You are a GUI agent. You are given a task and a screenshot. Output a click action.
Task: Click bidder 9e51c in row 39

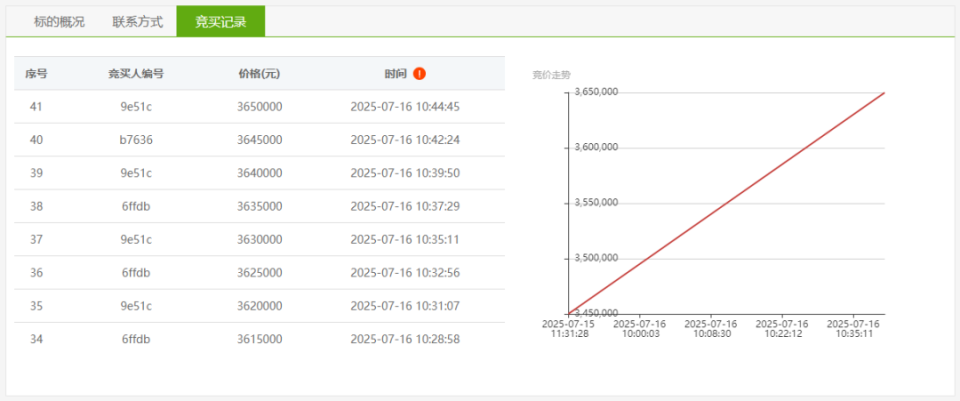point(136,173)
